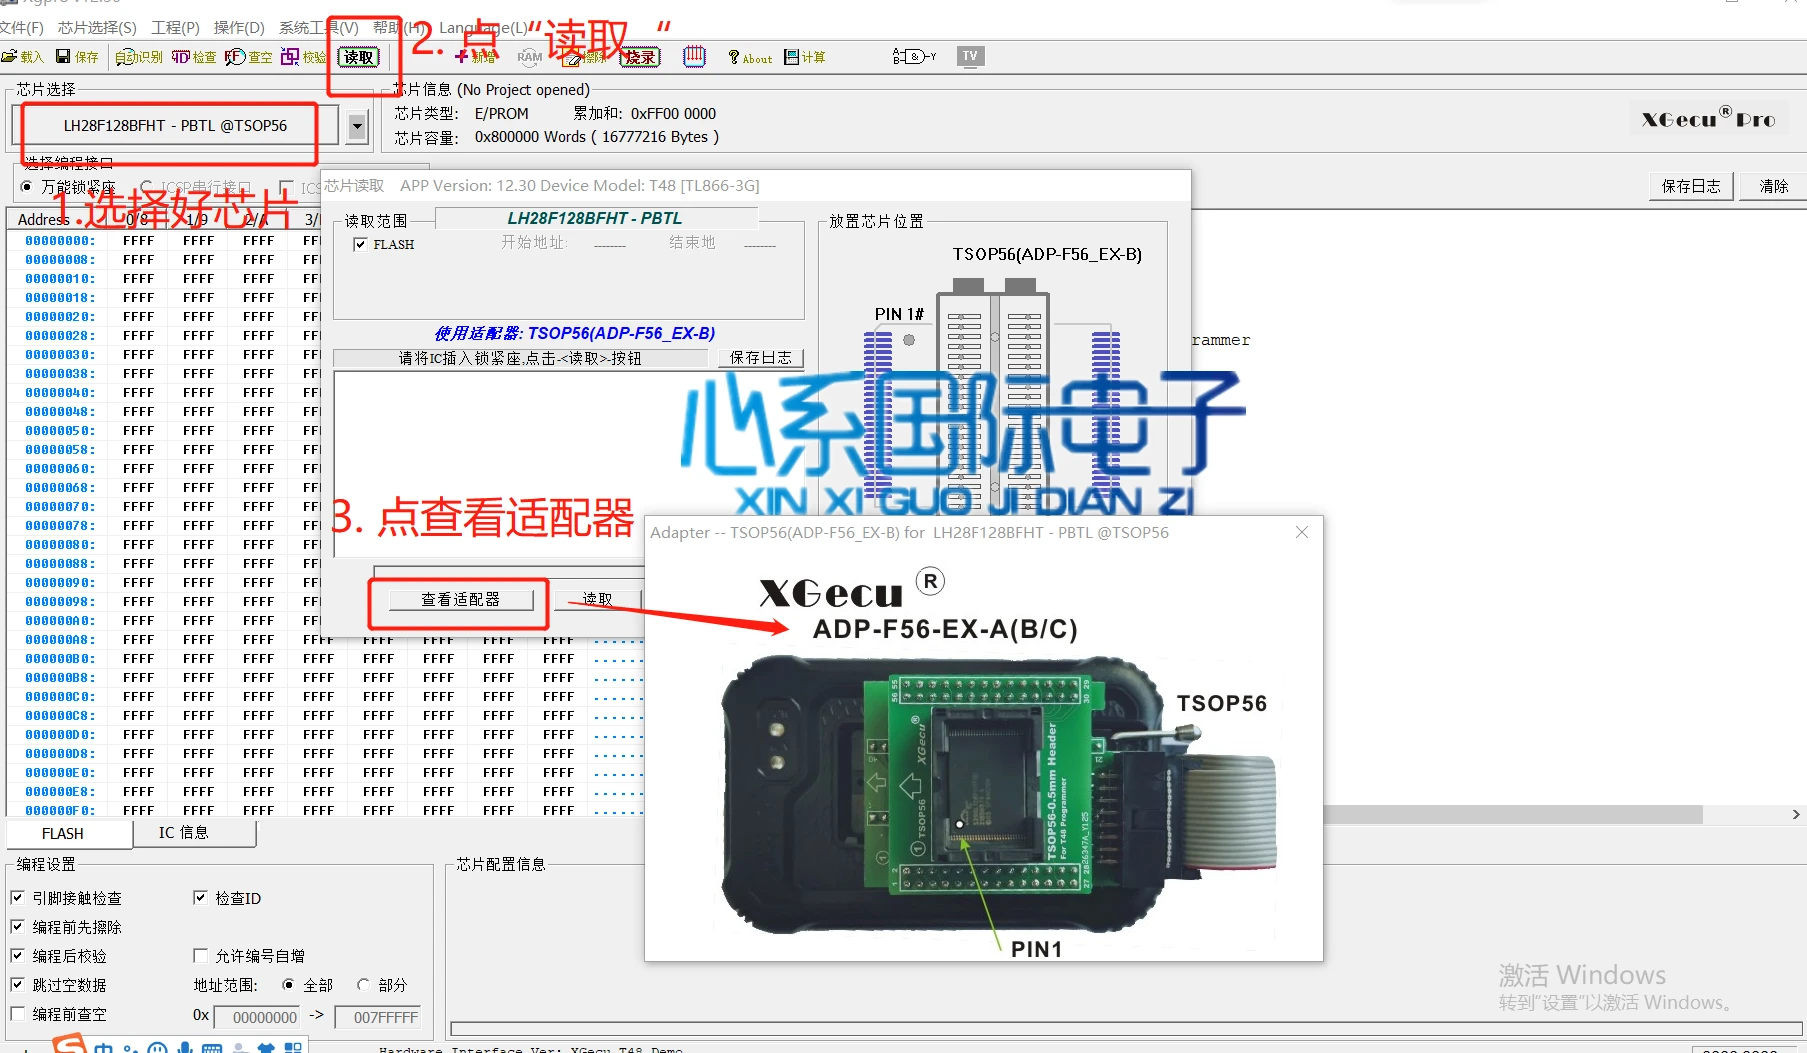Click Sogou punctuation mode icon
Screen dimensions: 1807x1053
point(131,1048)
